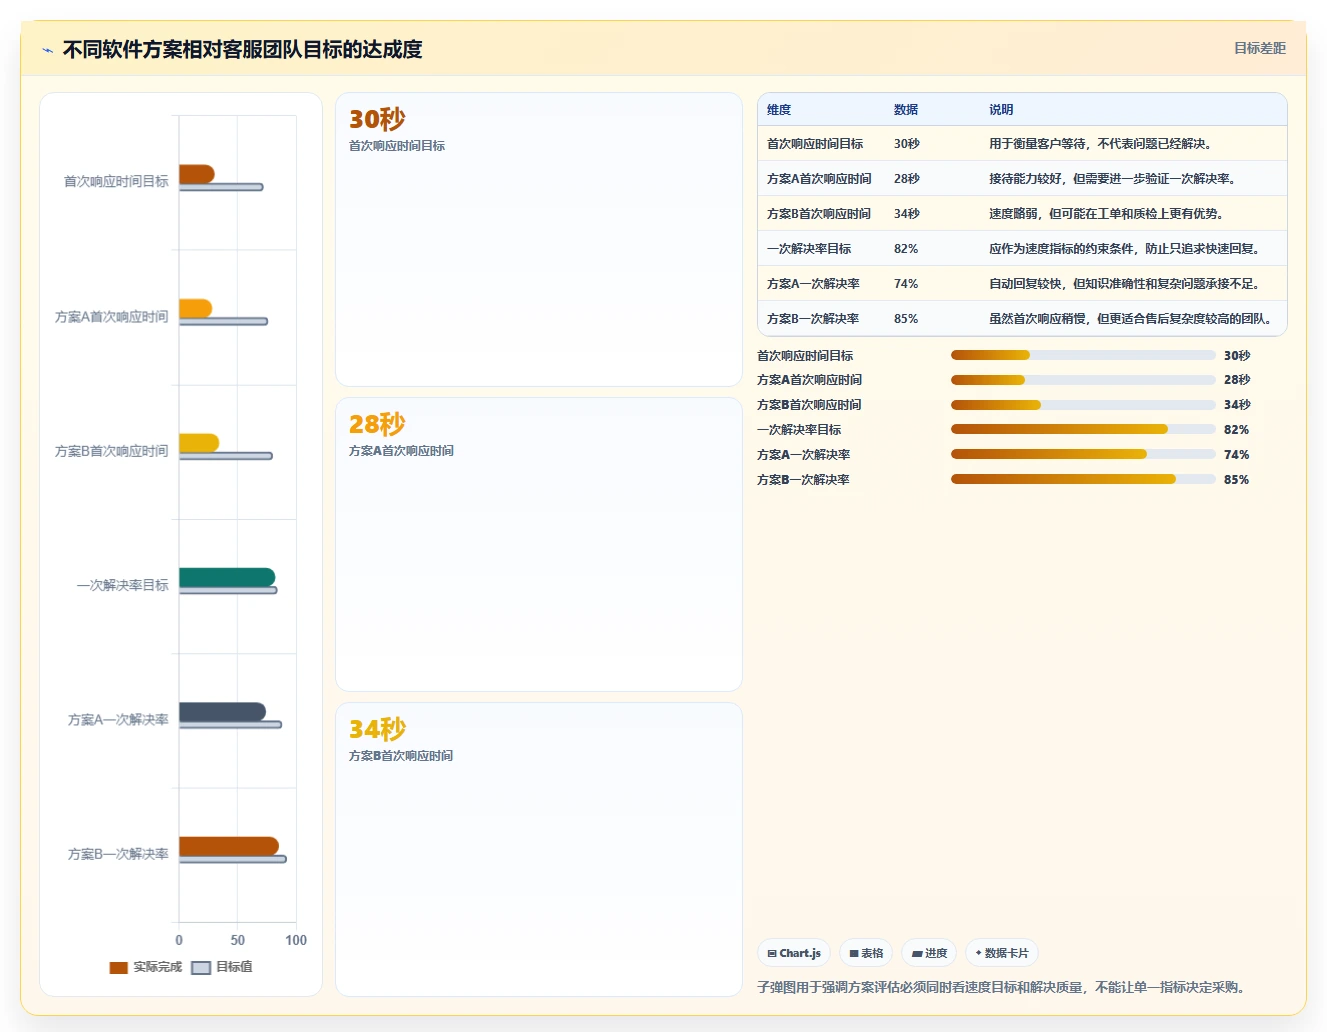Select the 数据卡片 chip label
Screen dimensions: 1327x1032
1006,953
